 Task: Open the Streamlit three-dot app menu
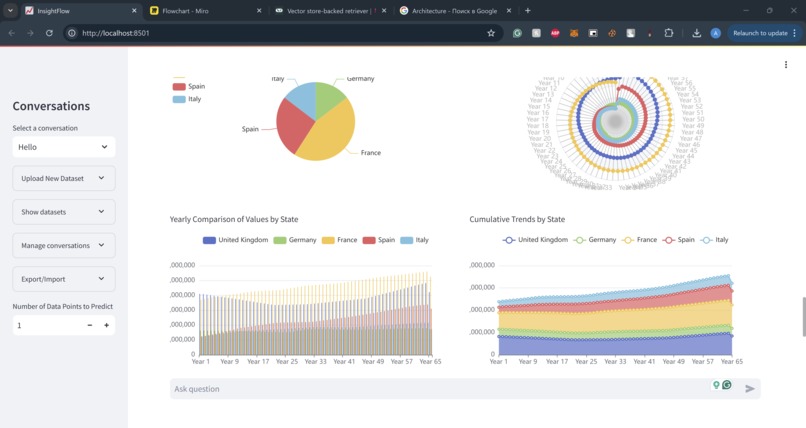point(785,64)
